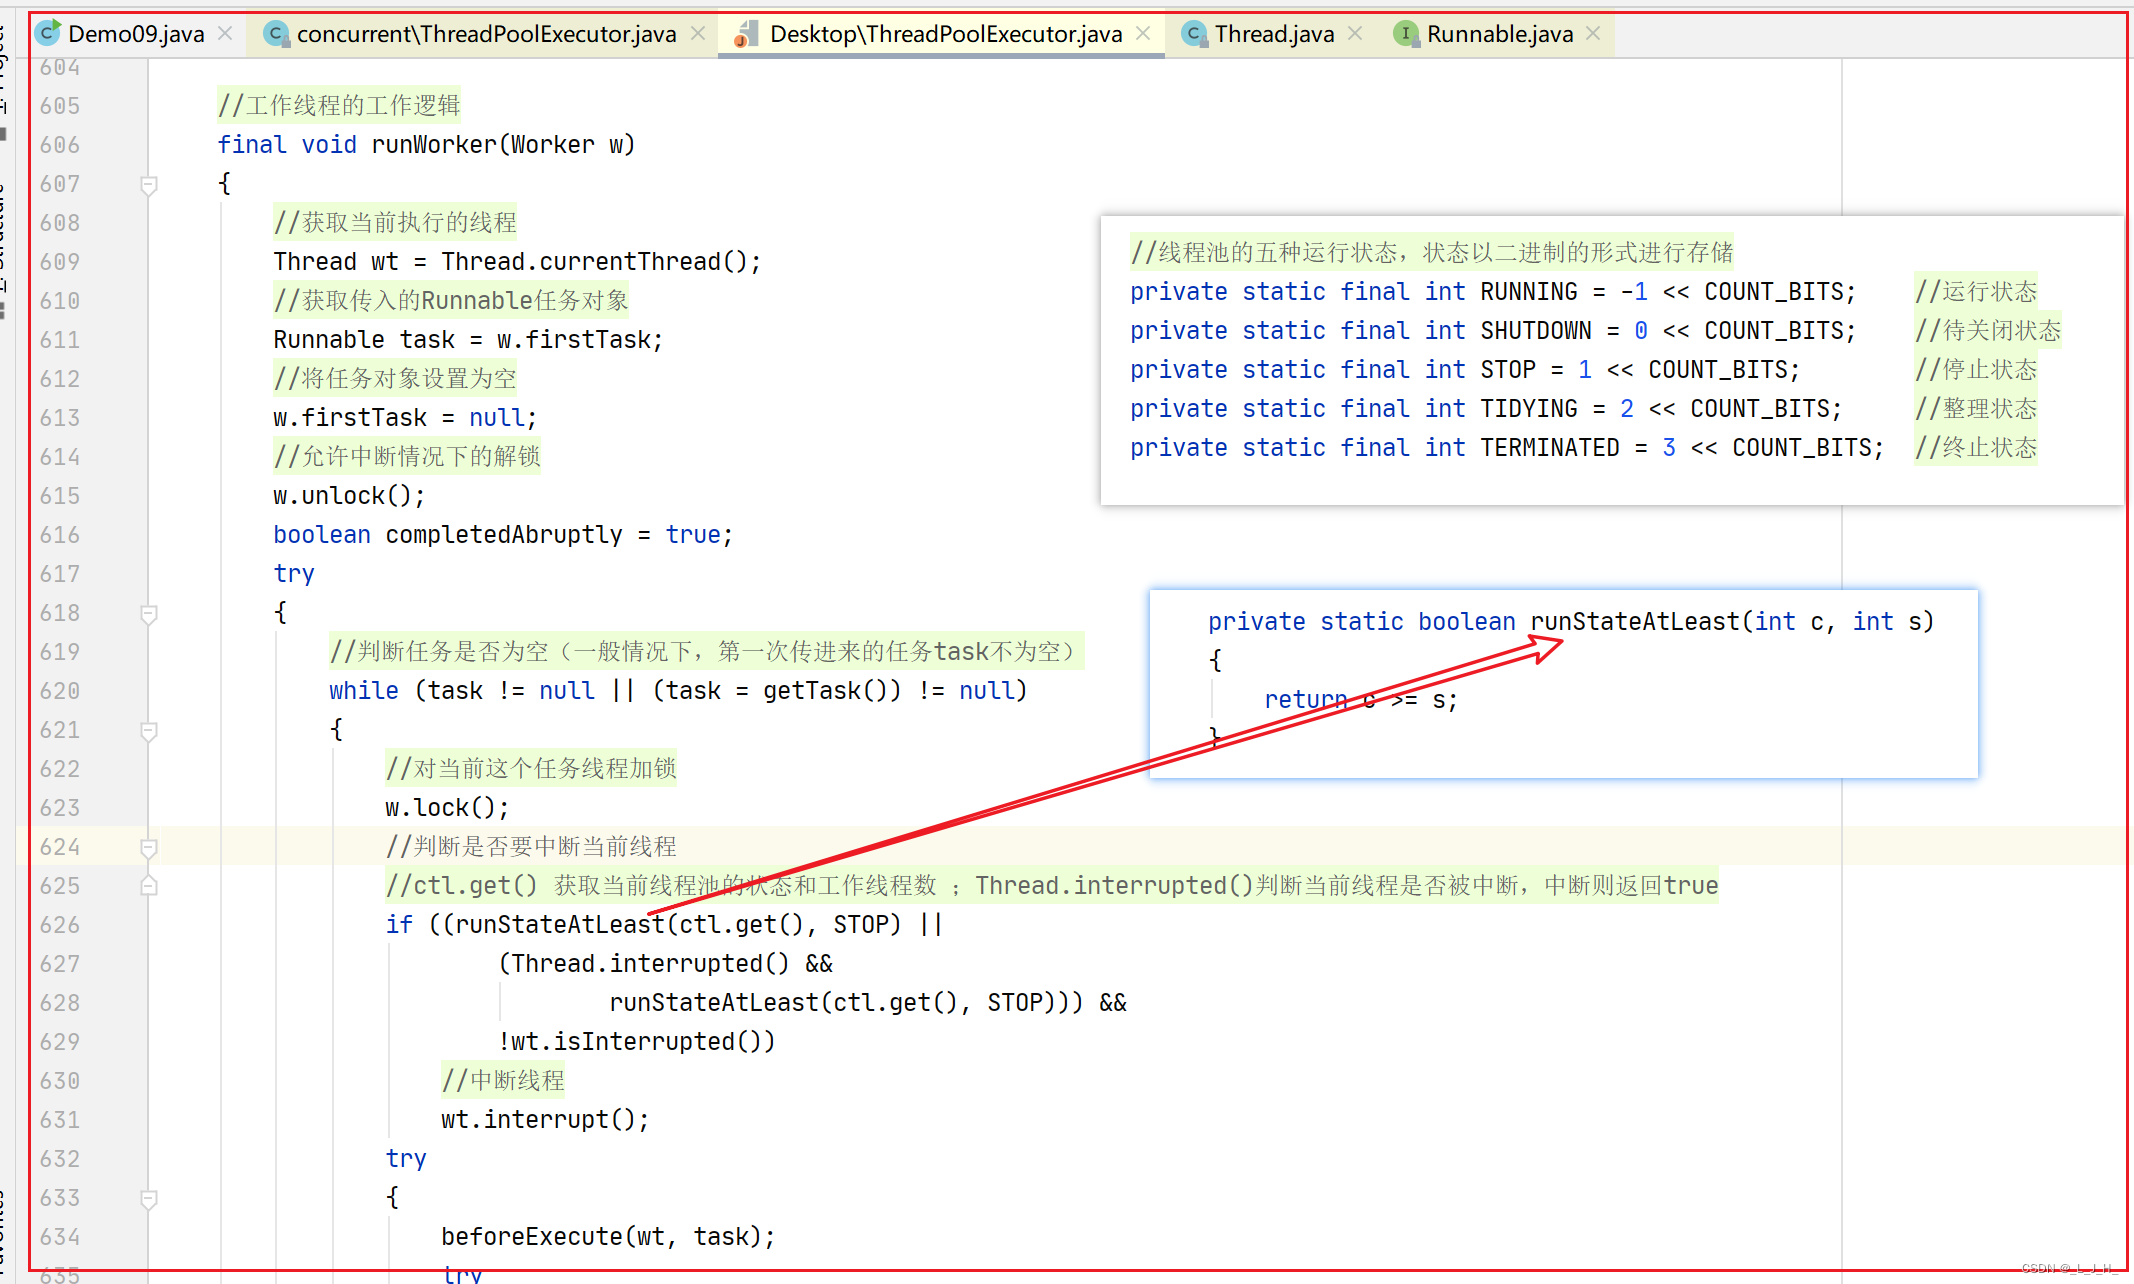Toggle the comment fold end marker at line 625
Viewport: 2134px width, 1284px height.
point(149,886)
